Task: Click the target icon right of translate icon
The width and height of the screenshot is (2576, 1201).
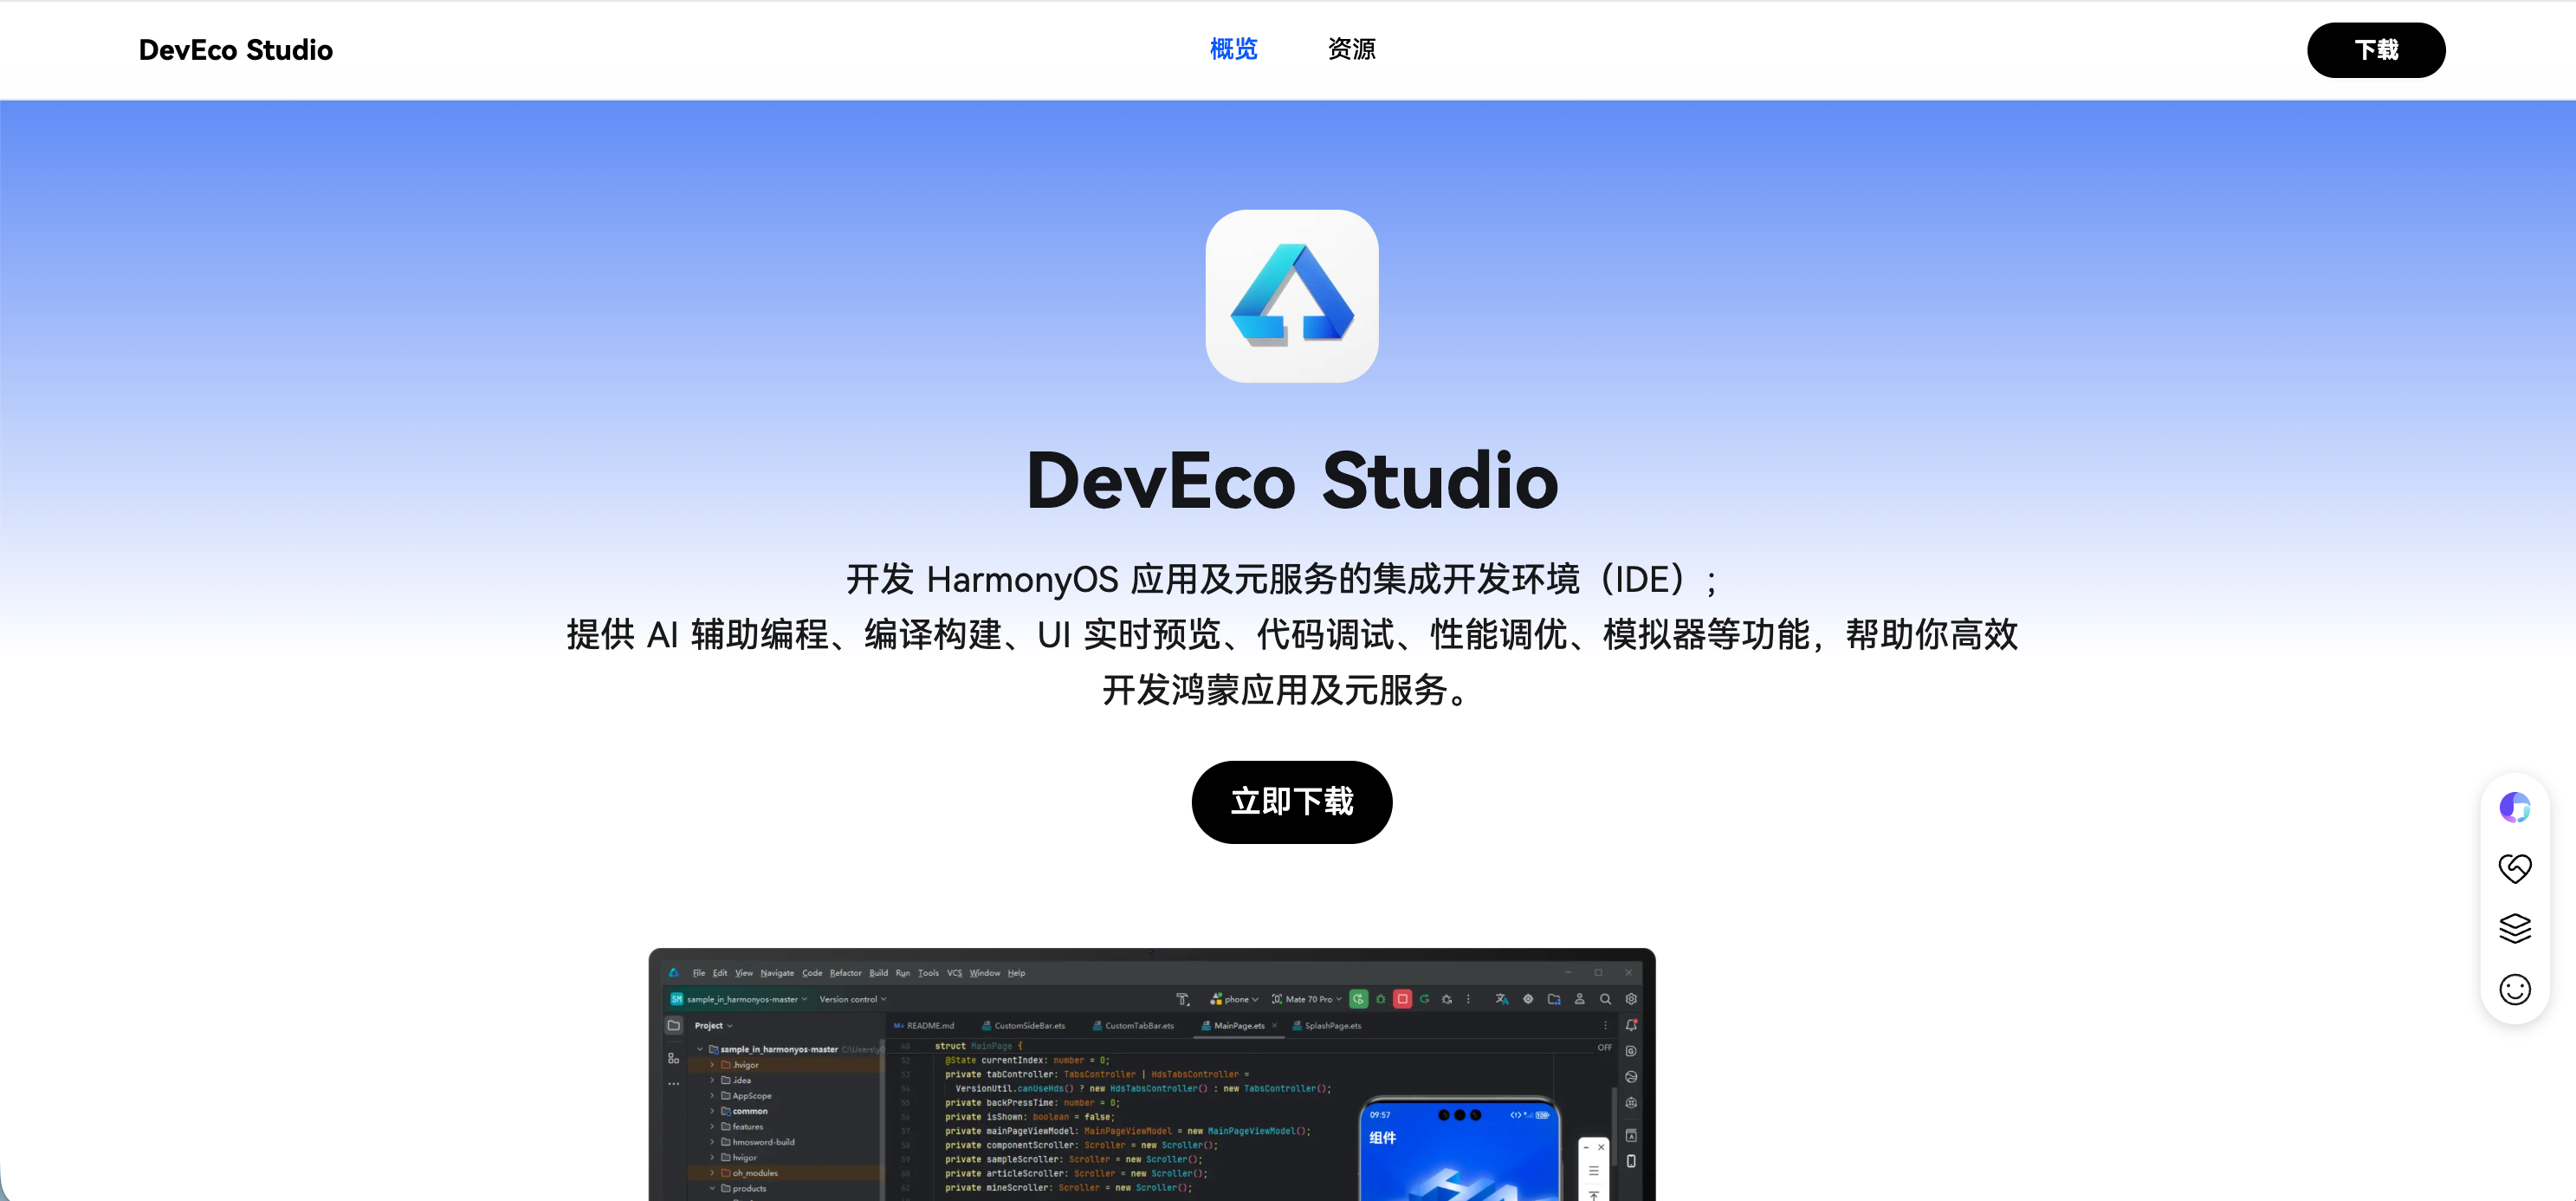Action: [x=1528, y=999]
